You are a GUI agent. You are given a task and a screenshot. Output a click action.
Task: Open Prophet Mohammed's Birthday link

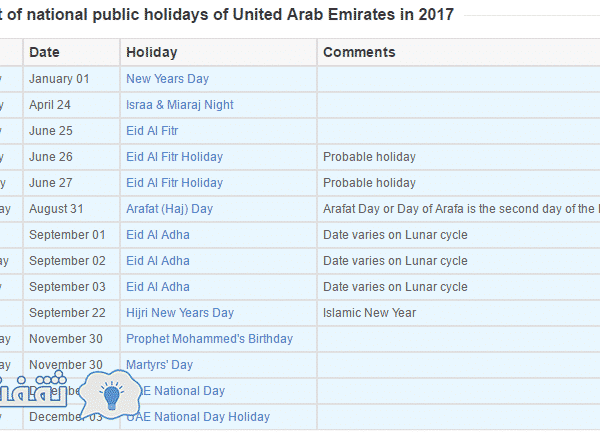pyautogui.click(x=209, y=339)
